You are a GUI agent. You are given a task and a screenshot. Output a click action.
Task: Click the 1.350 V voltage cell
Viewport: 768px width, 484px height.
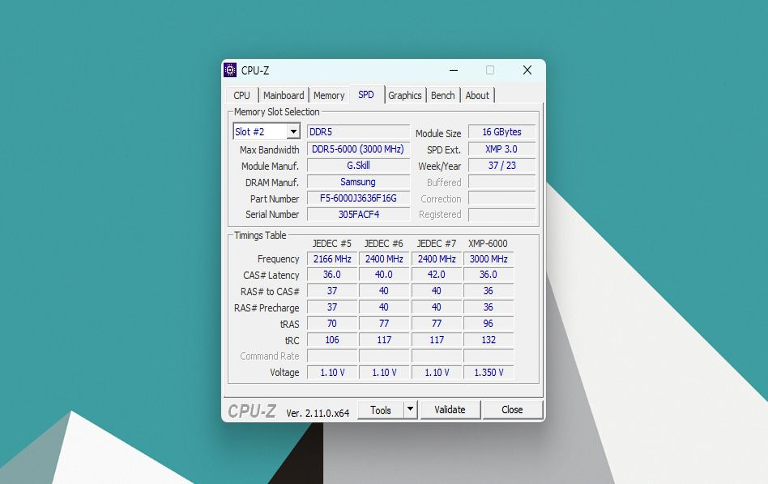coord(488,372)
